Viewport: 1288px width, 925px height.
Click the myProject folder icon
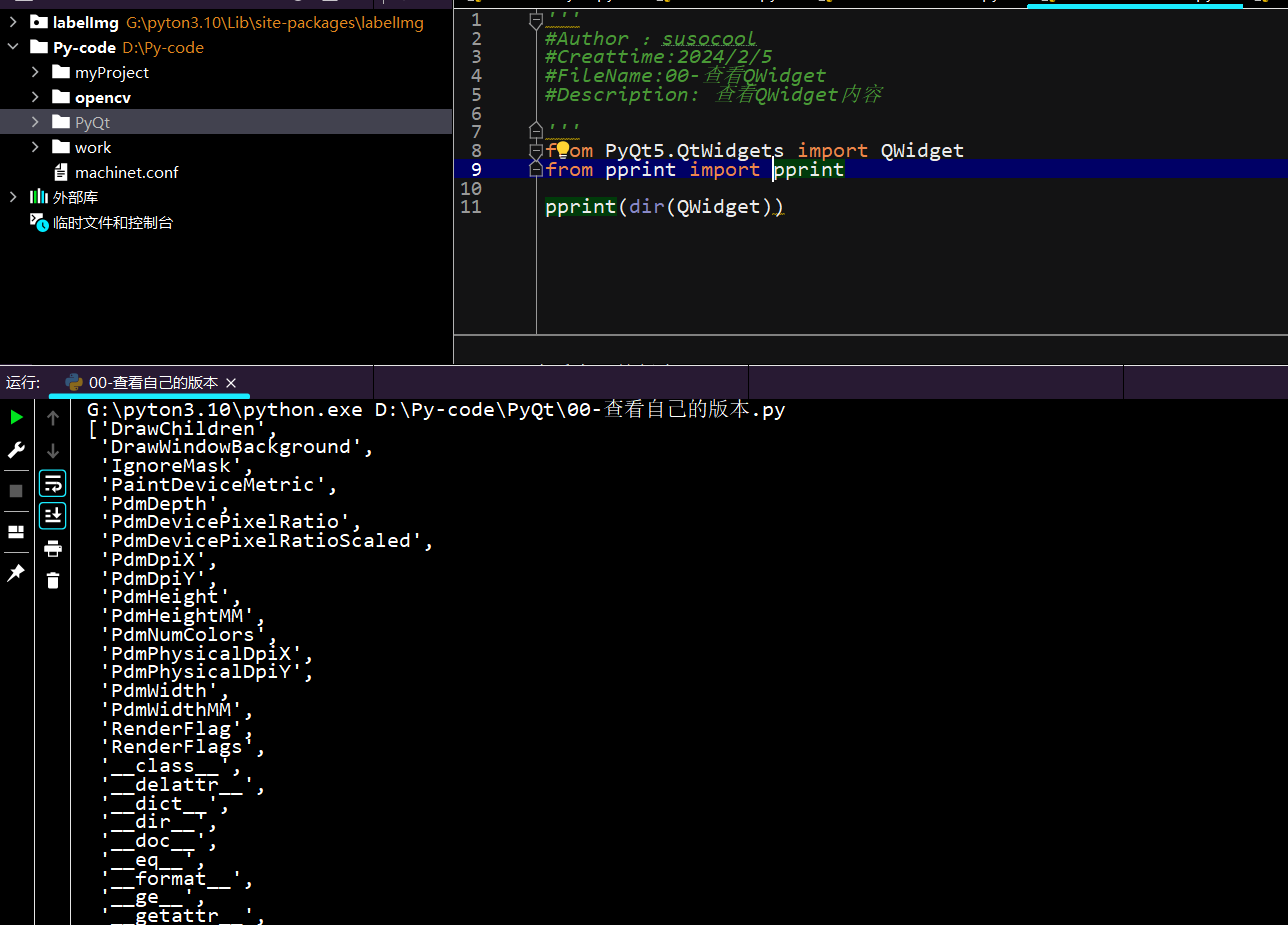60,72
